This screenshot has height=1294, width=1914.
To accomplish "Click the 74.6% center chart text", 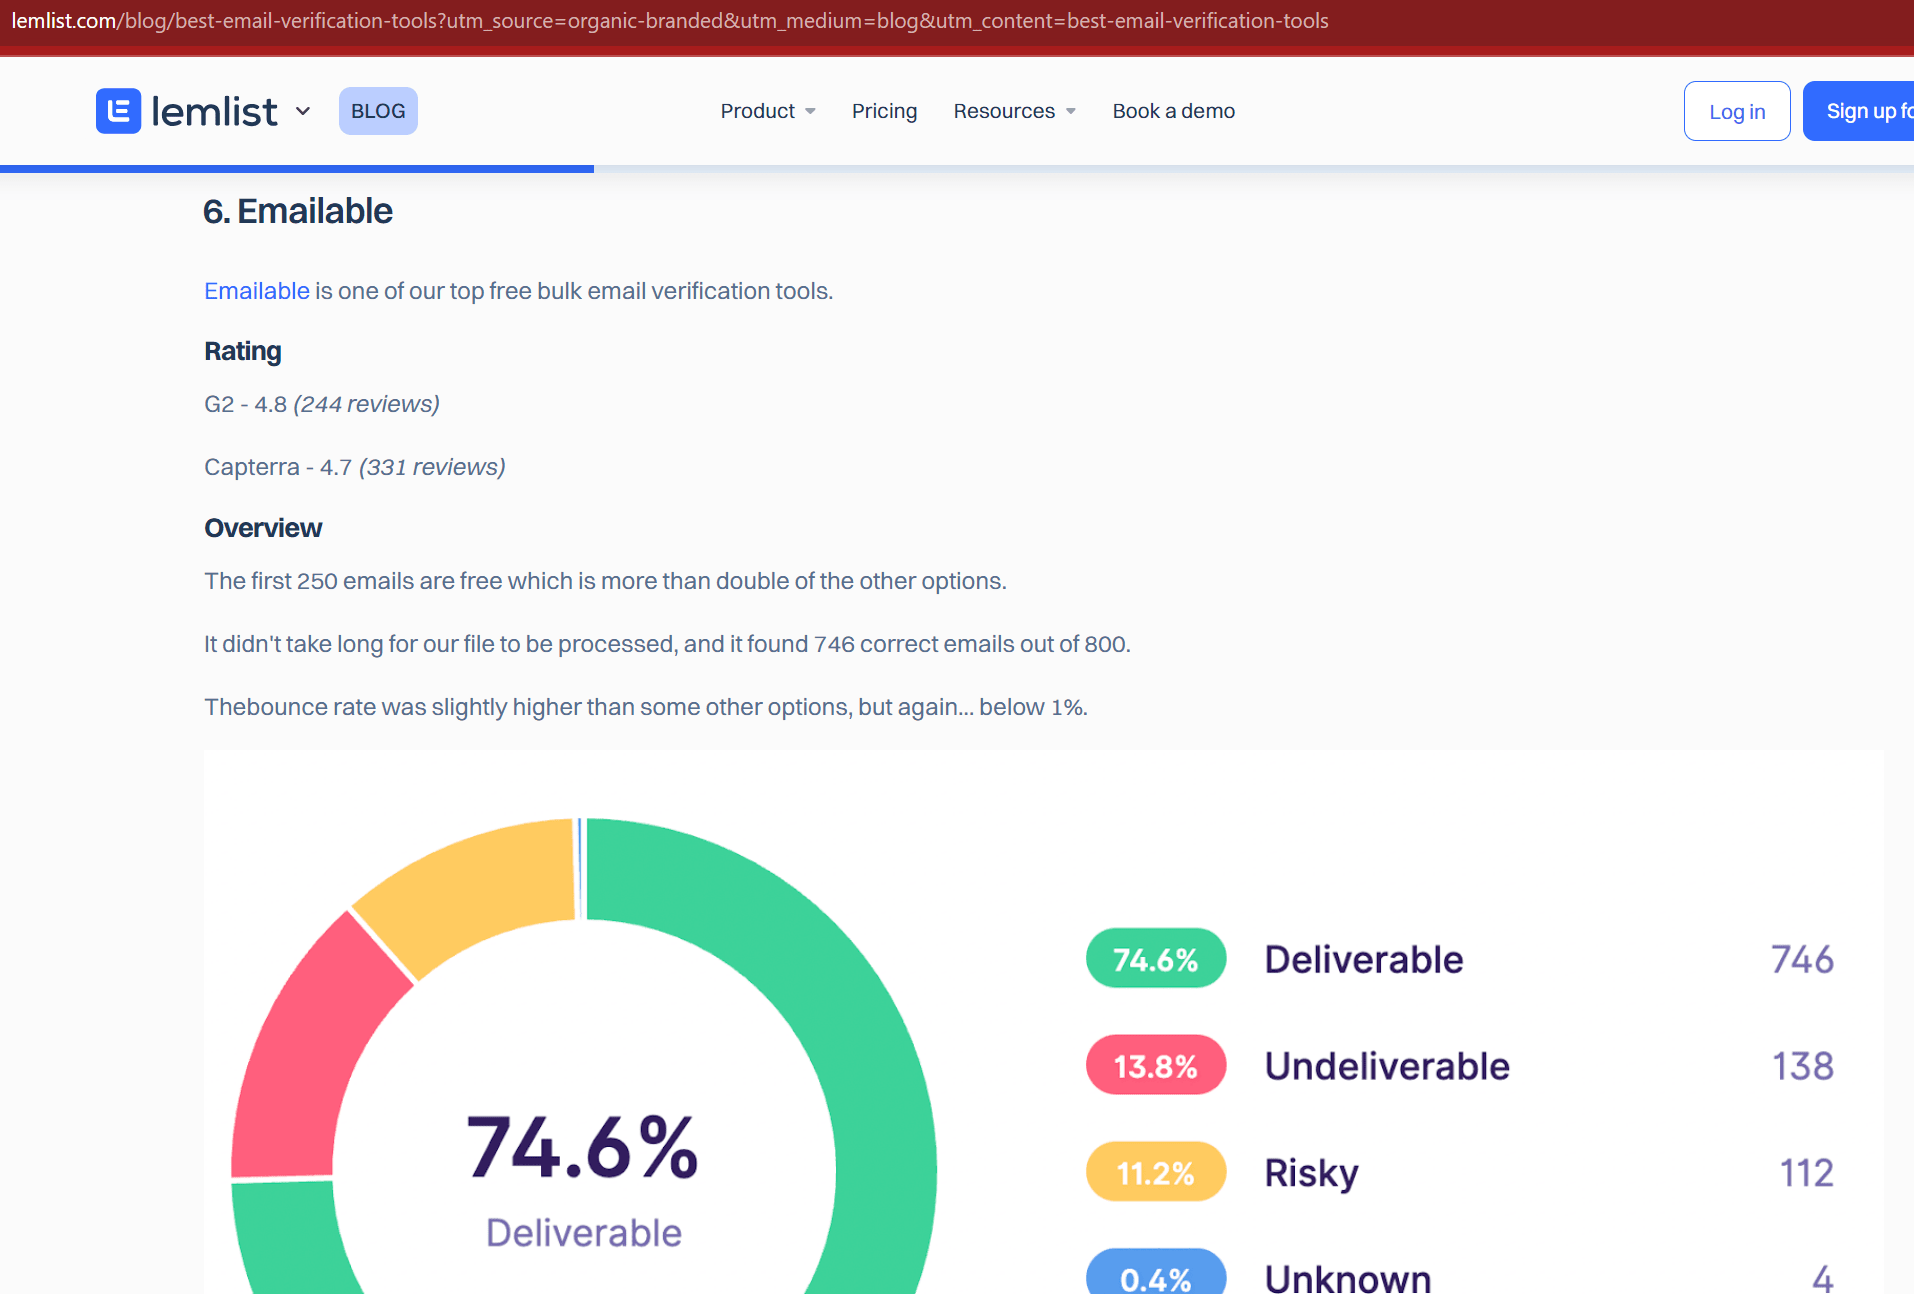I will (x=583, y=1147).
